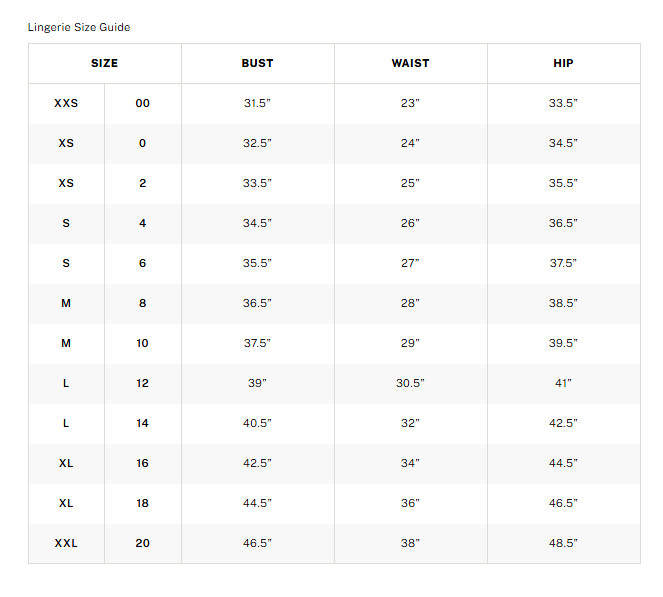Select the 39.5" hip value
The width and height of the screenshot is (663, 597).
click(x=563, y=343)
